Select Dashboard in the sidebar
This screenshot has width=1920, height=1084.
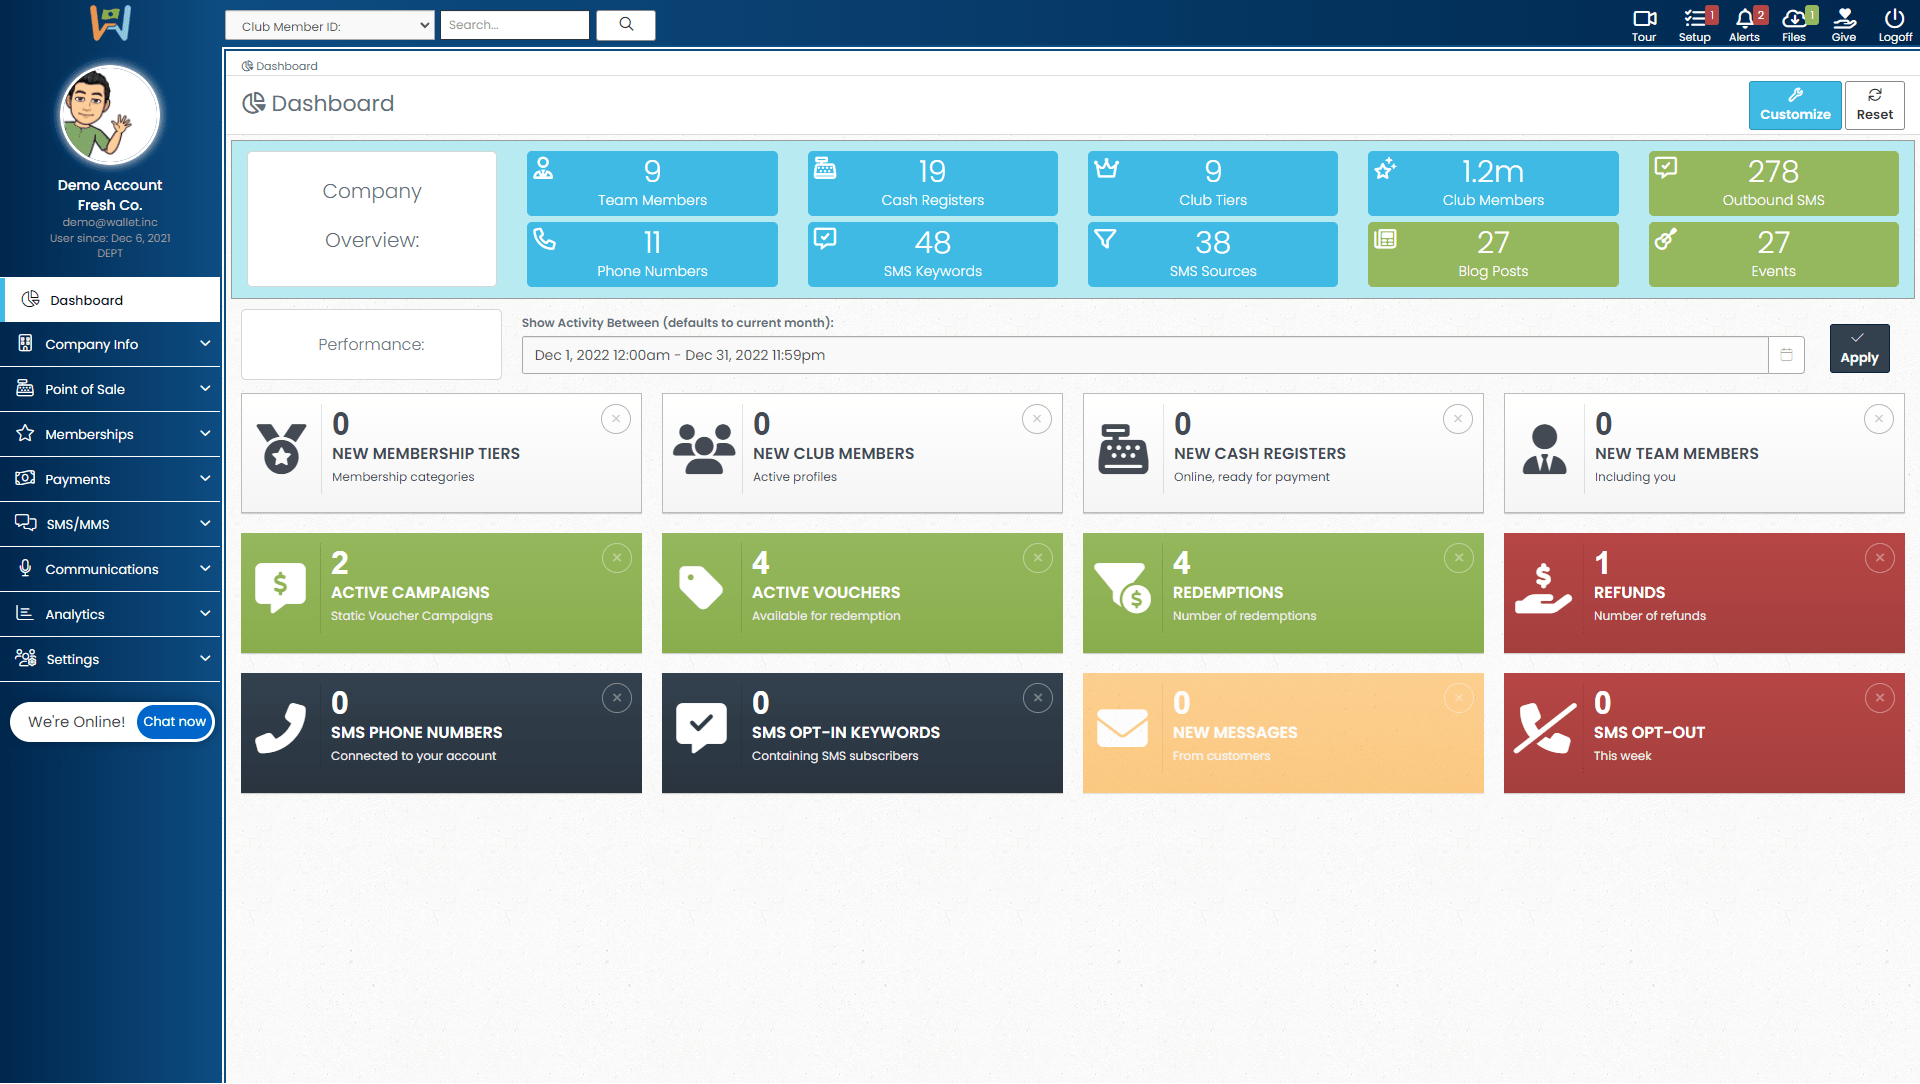[110, 300]
